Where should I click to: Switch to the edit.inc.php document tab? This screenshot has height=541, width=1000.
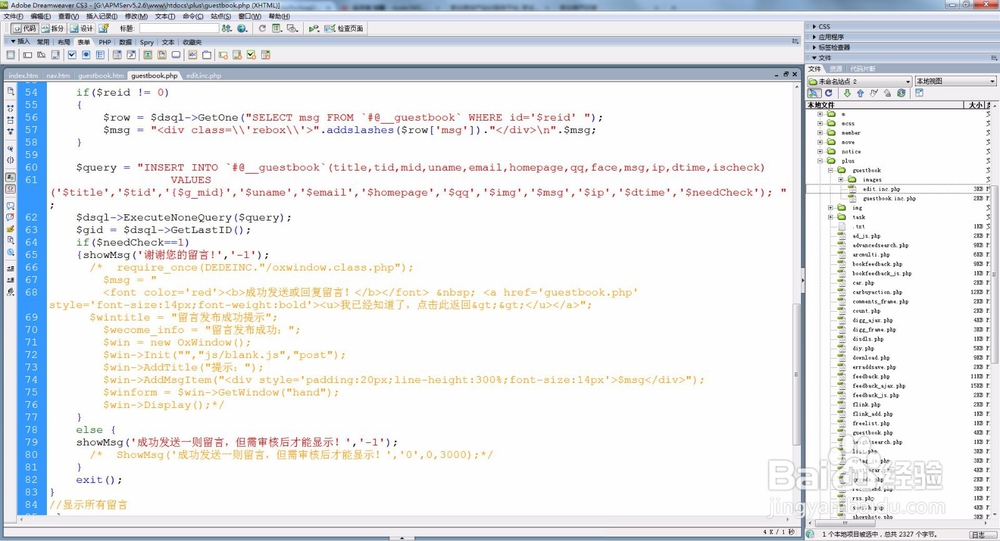click(203, 75)
